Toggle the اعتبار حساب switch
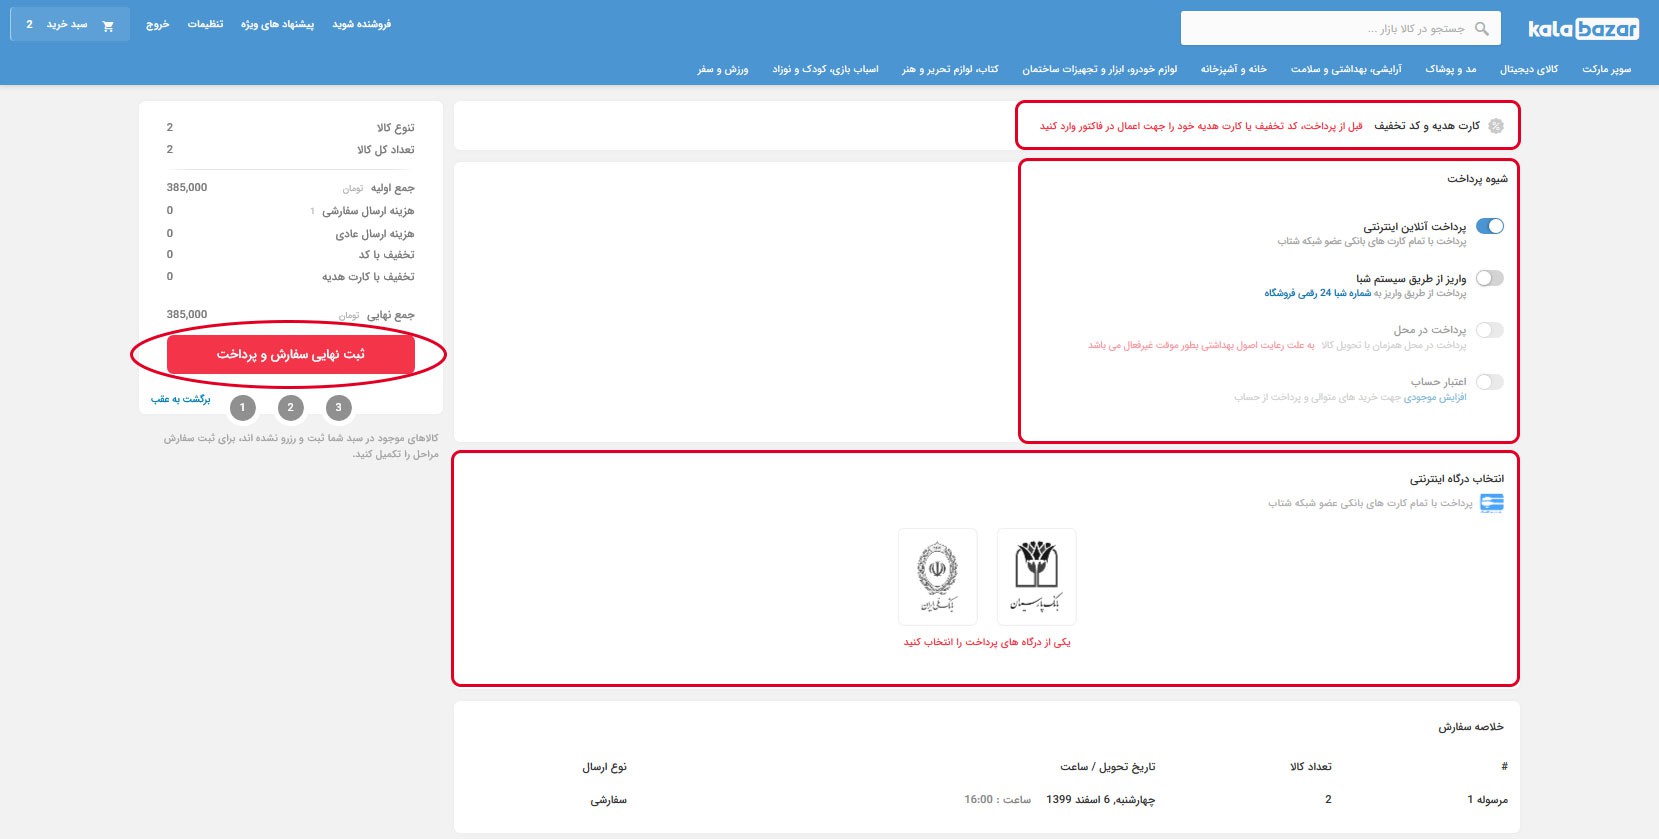This screenshot has width=1659, height=839. pyautogui.click(x=1490, y=382)
